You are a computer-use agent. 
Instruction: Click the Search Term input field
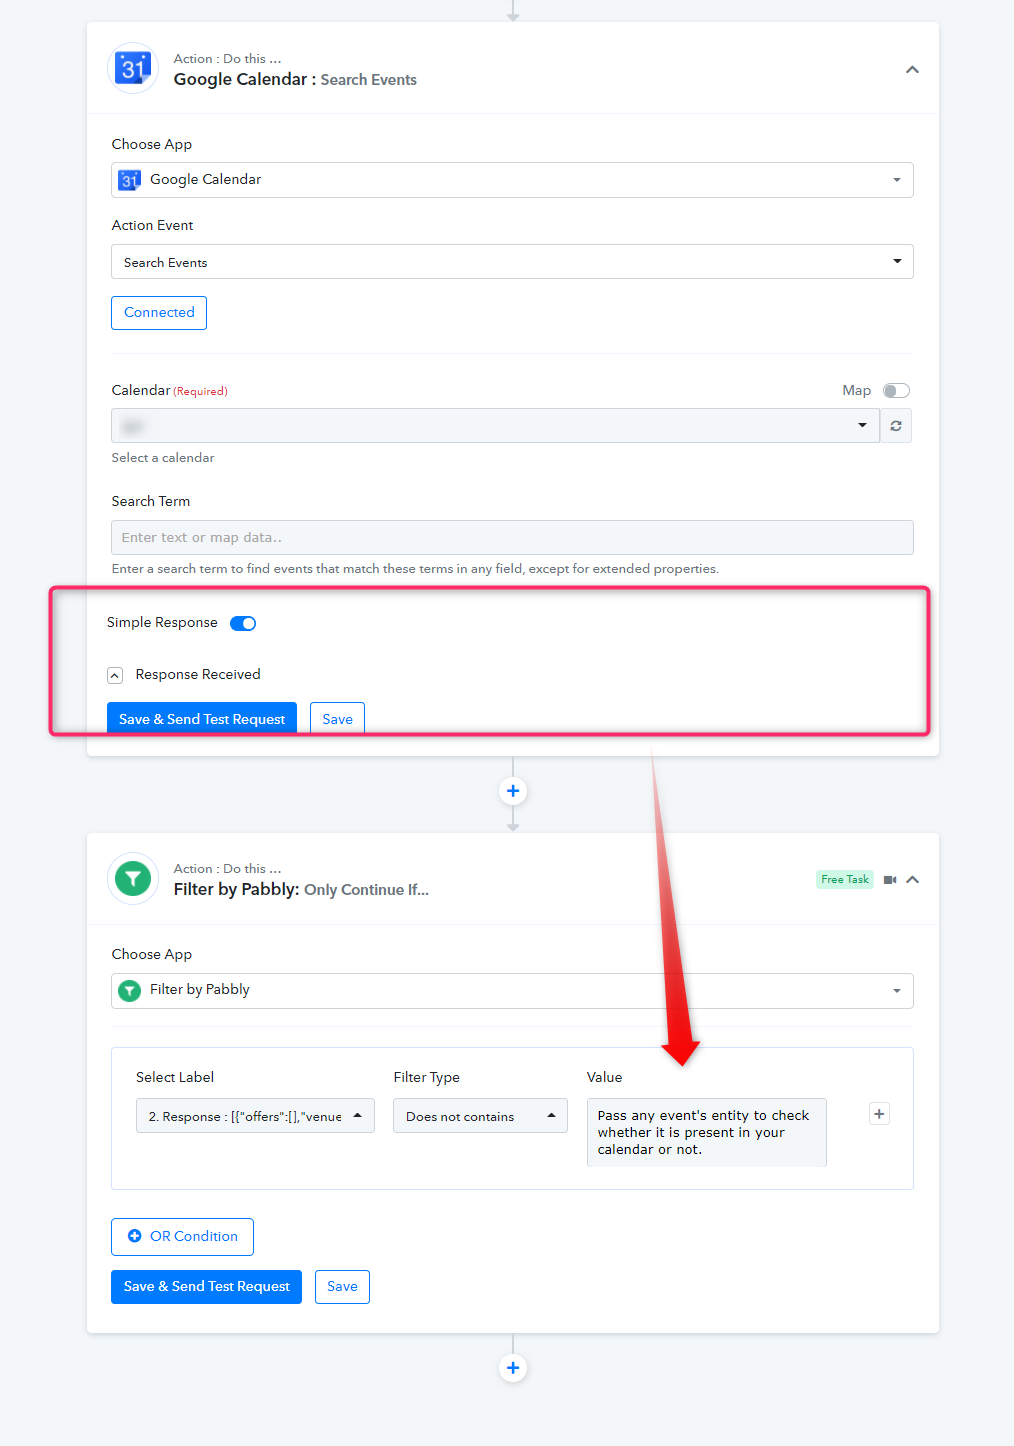click(512, 537)
